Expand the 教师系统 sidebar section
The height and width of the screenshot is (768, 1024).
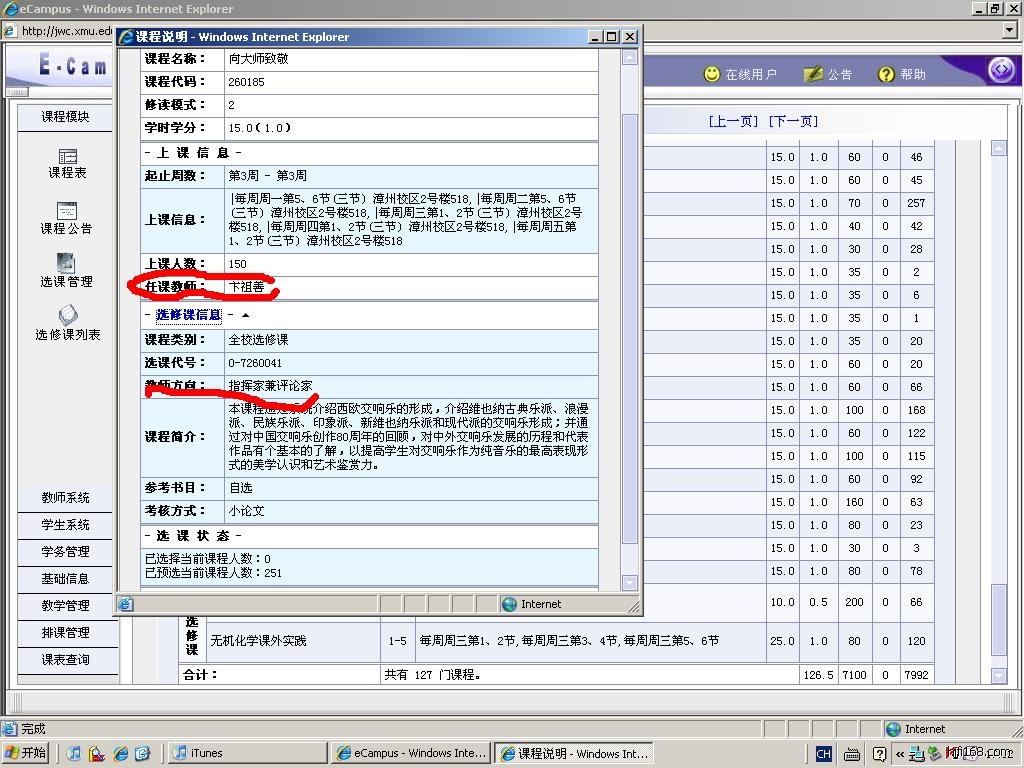click(x=66, y=498)
